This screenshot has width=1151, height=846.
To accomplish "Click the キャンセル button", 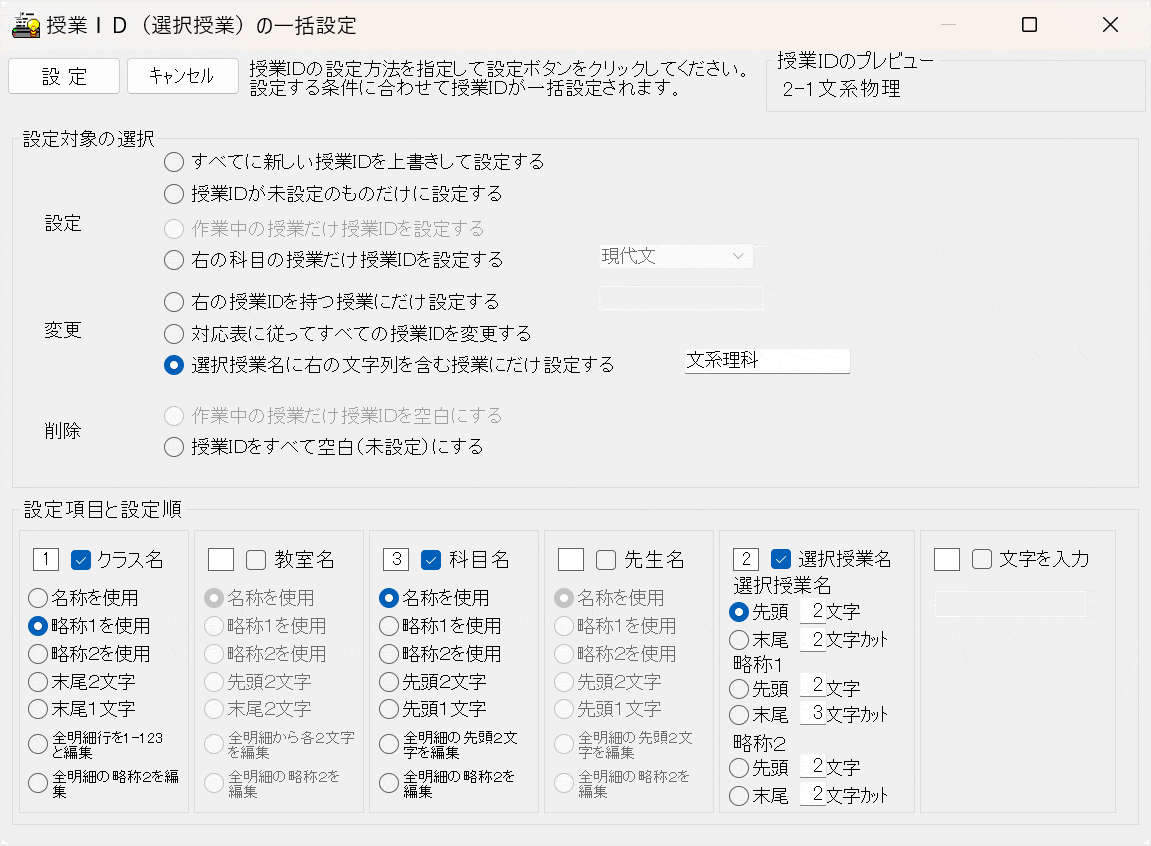I will (x=182, y=75).
